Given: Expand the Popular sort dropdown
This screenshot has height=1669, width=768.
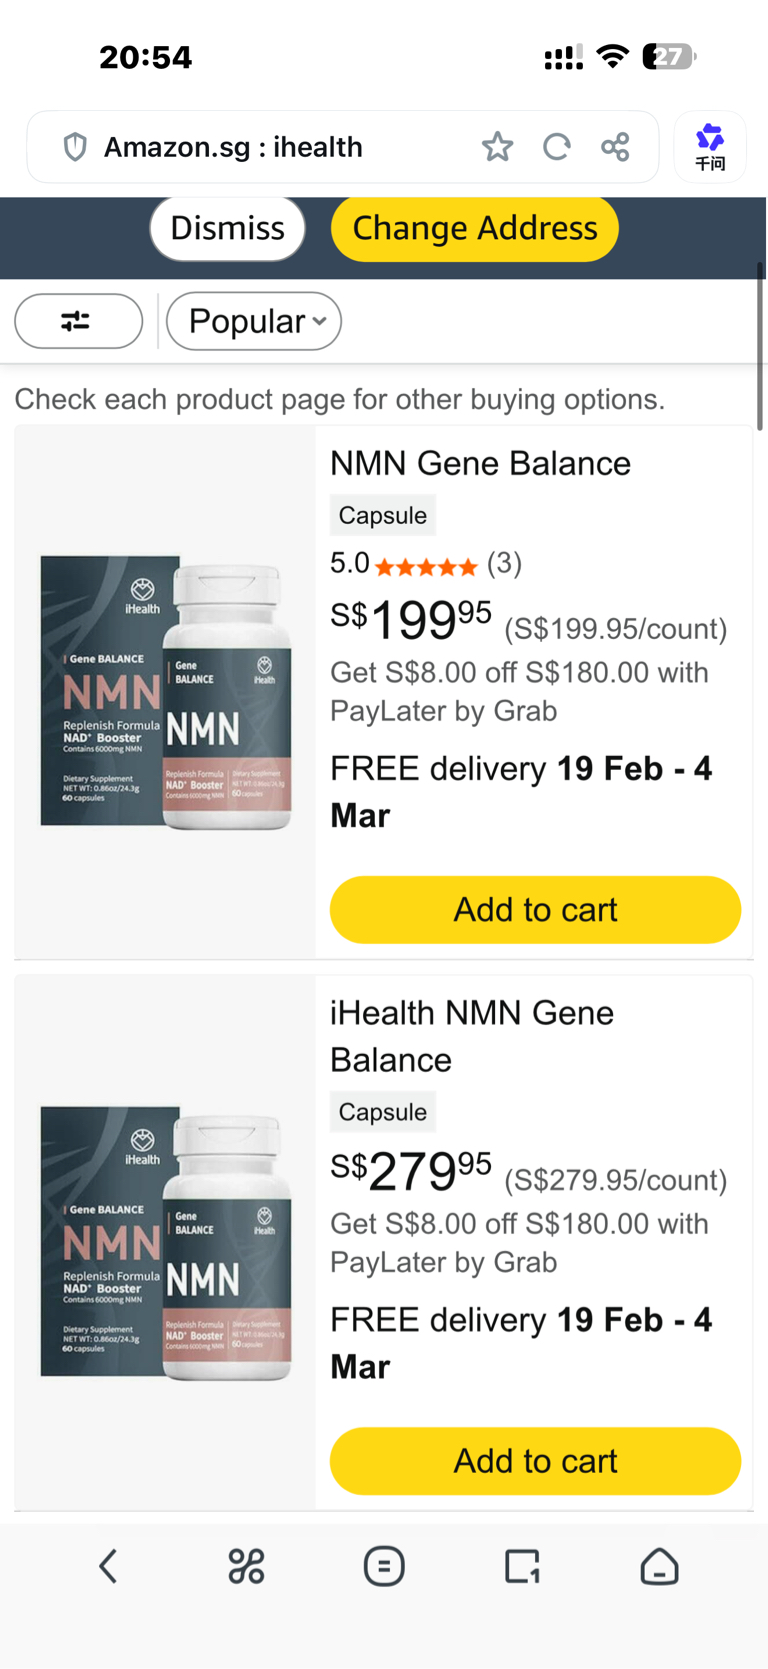Looking at the screenshot, I should coord(254,321).
